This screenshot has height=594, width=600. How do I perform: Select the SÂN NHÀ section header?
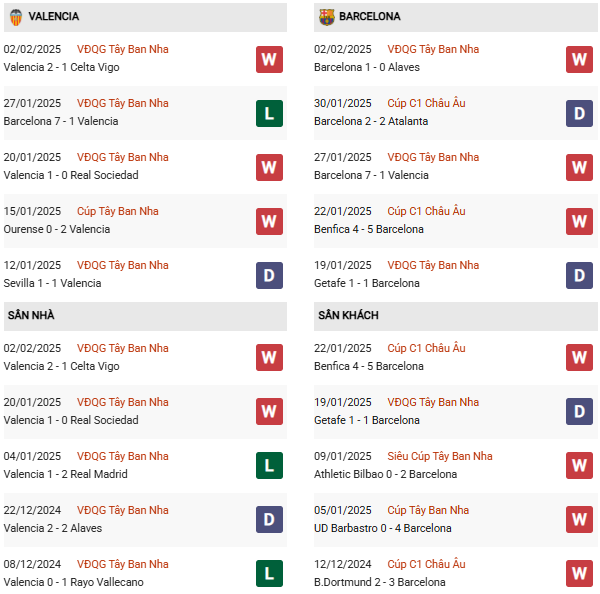click(x=31, y=316)
